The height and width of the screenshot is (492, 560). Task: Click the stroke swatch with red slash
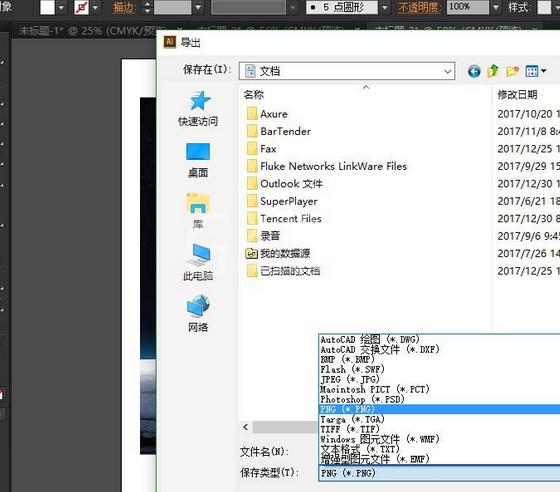click(x=81, y=7)
